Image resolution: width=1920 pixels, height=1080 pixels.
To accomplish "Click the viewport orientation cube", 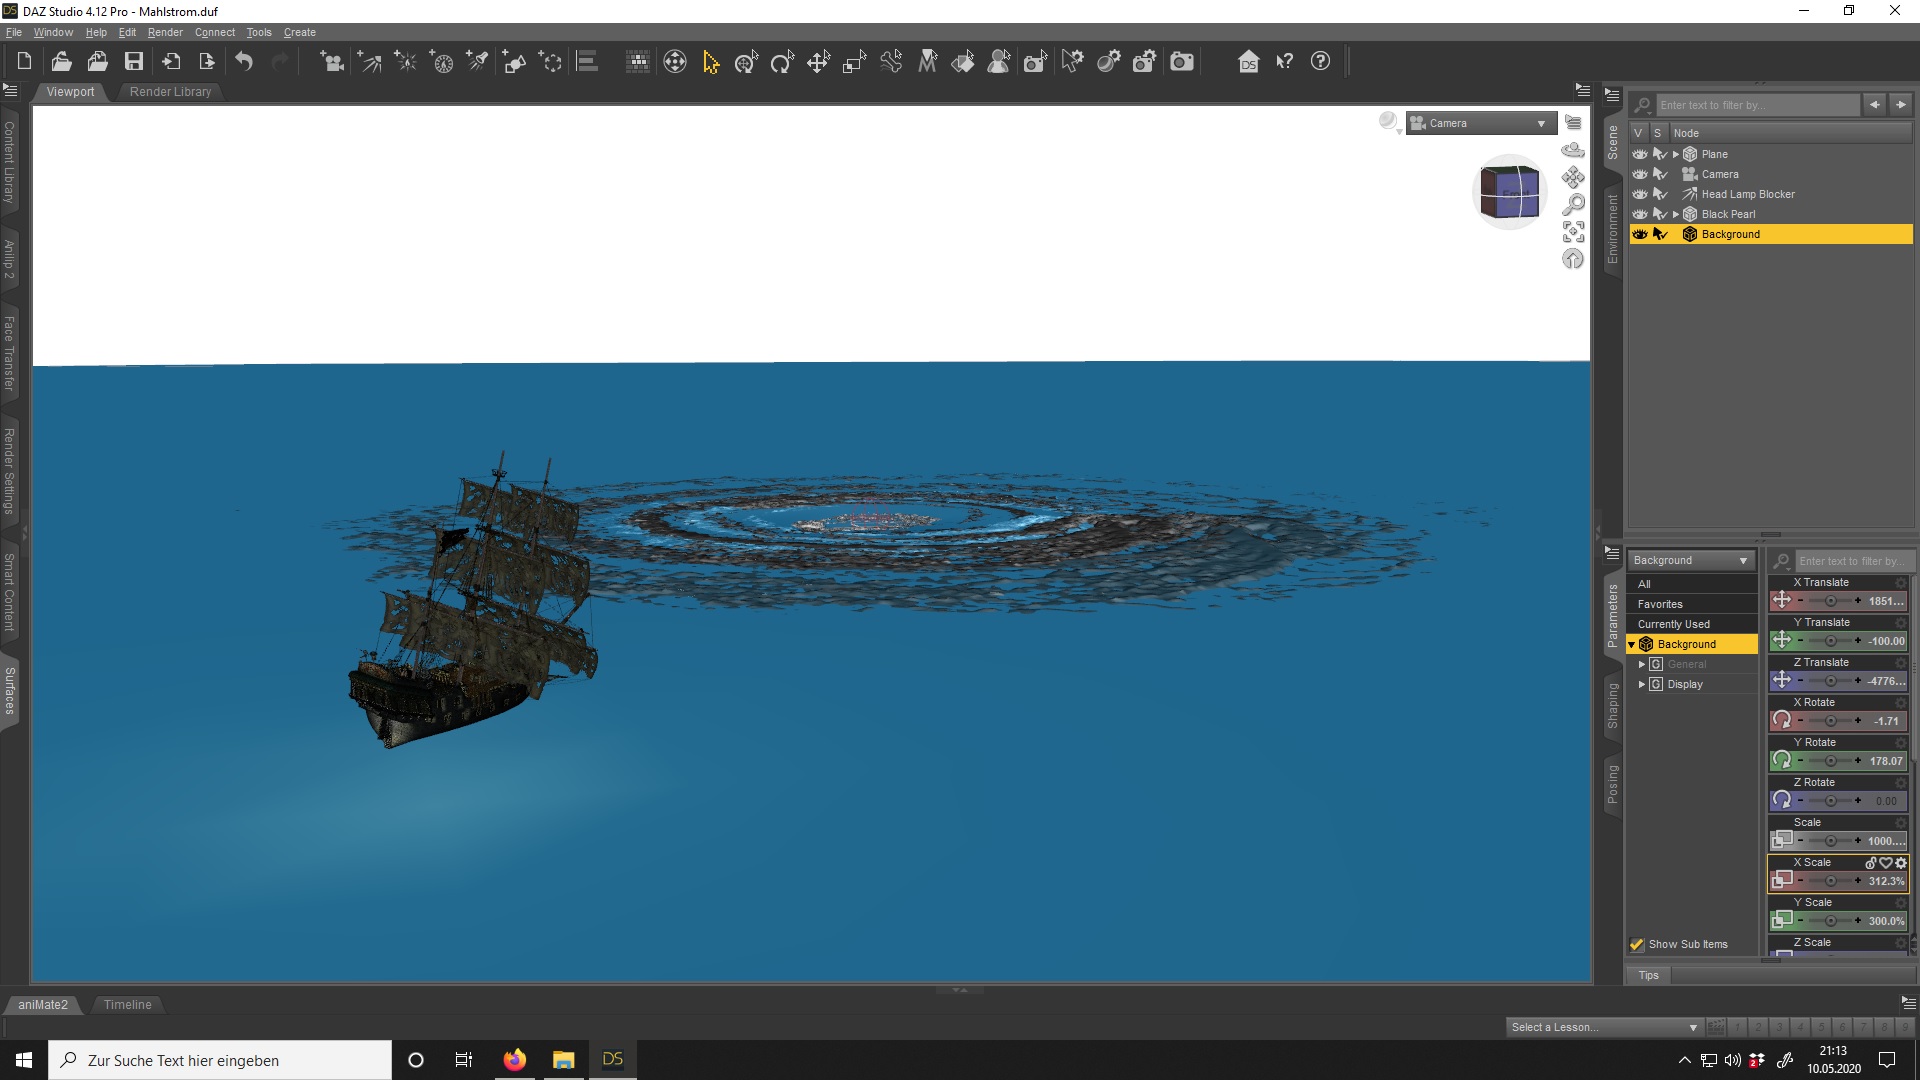I will 1509,192.
